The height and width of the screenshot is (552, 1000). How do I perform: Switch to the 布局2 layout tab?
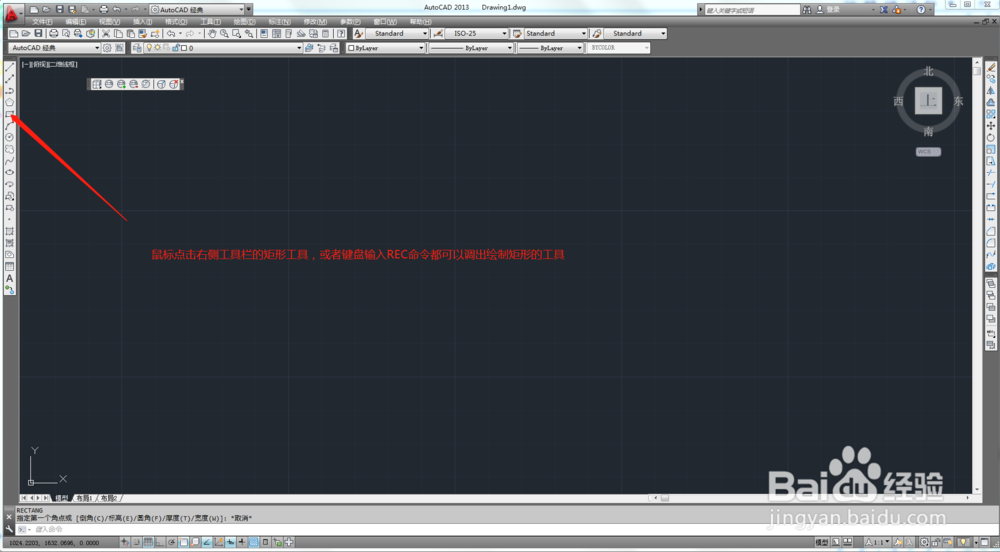pyautogui.click(x=108, y=498)
